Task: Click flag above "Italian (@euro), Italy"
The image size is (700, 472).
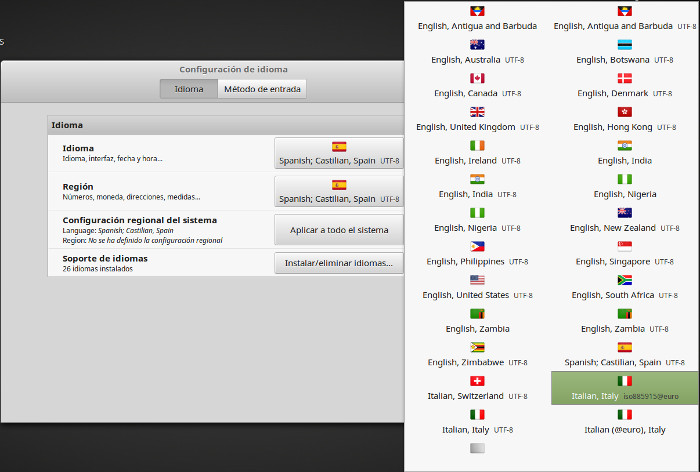Action: click(625, 415)
